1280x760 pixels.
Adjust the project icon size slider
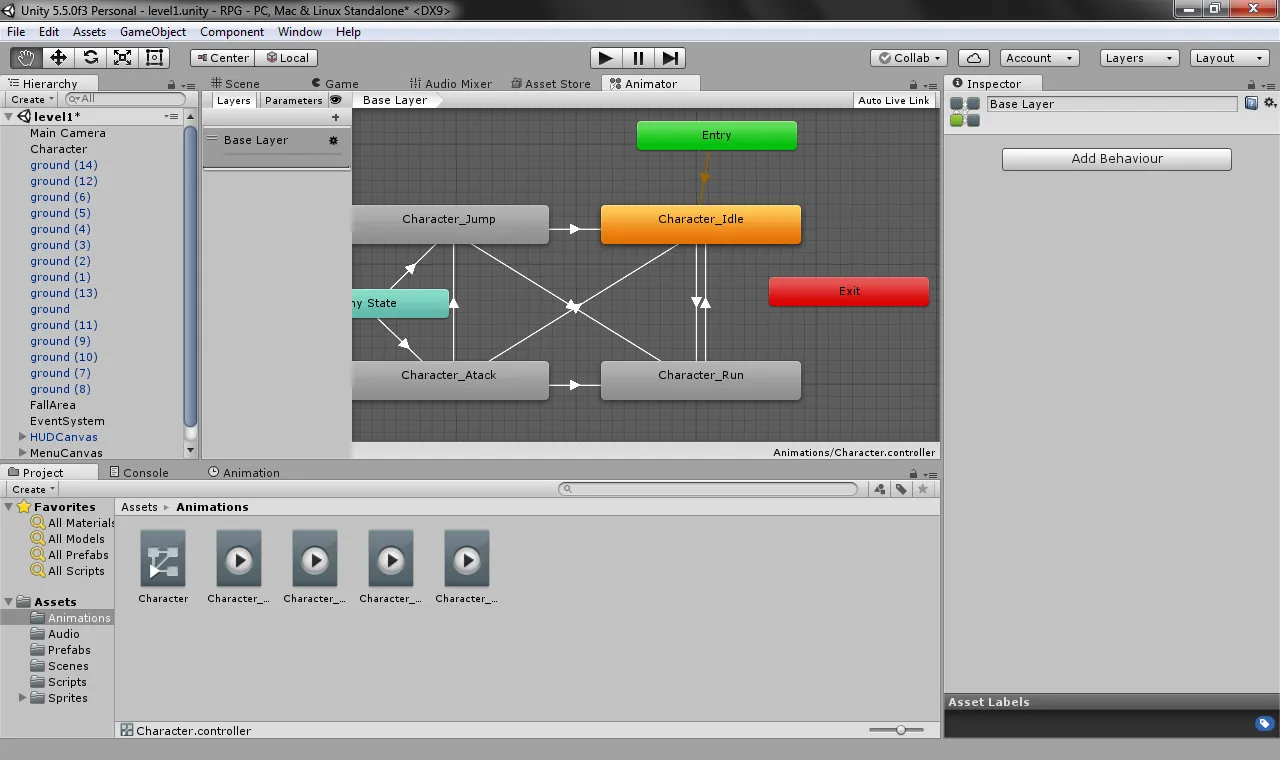point(901,730)
